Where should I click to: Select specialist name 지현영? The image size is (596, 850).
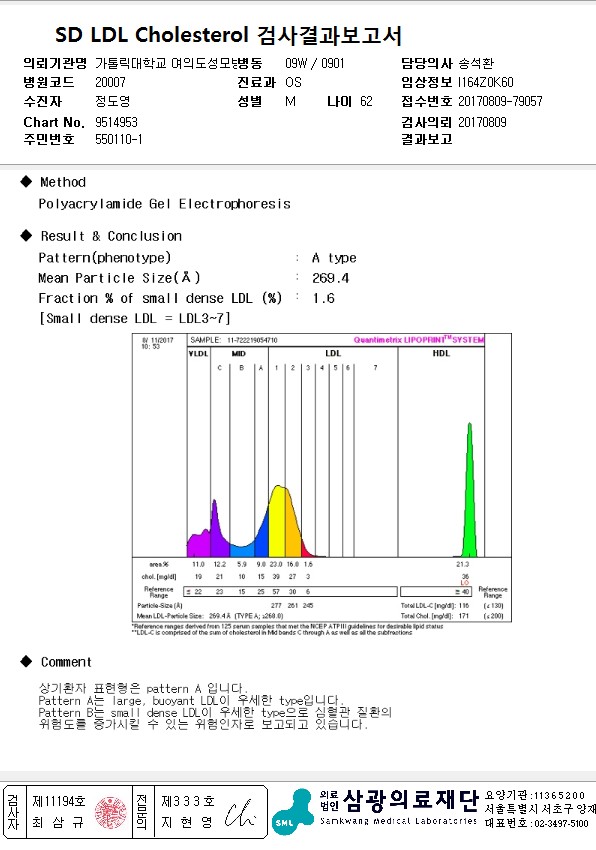186,822
